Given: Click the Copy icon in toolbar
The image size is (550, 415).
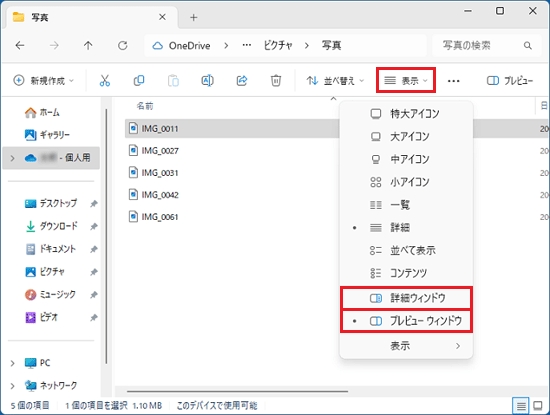Looking at the screenshot, I should coord(139,81).
